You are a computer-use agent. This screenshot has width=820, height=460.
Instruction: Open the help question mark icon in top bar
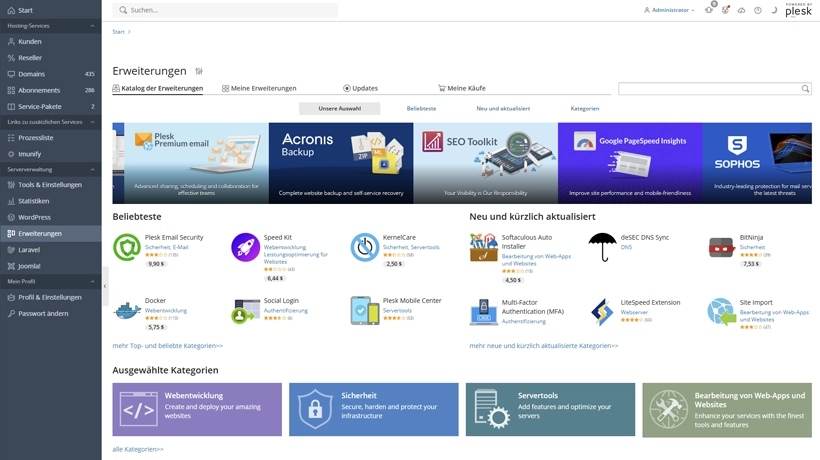click(758, 10)
